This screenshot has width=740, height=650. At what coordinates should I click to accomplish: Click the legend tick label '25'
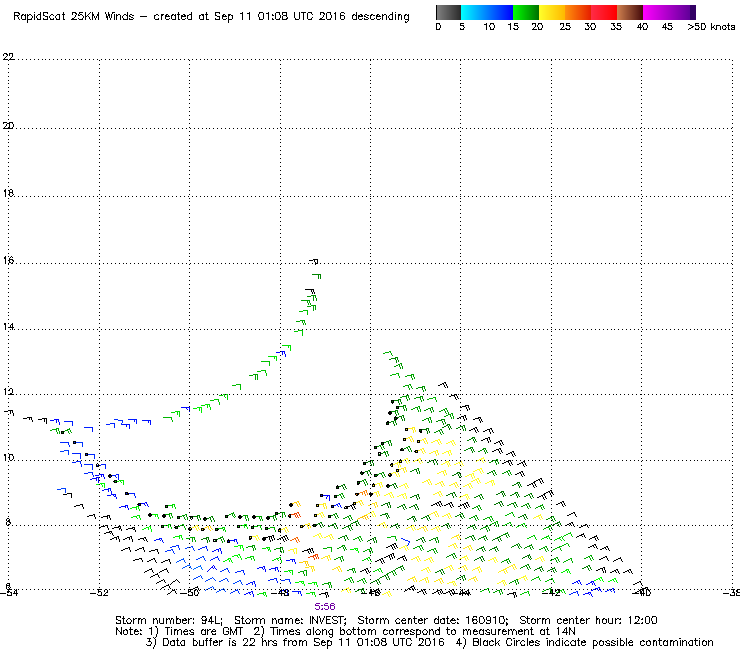tap(565, 27)
